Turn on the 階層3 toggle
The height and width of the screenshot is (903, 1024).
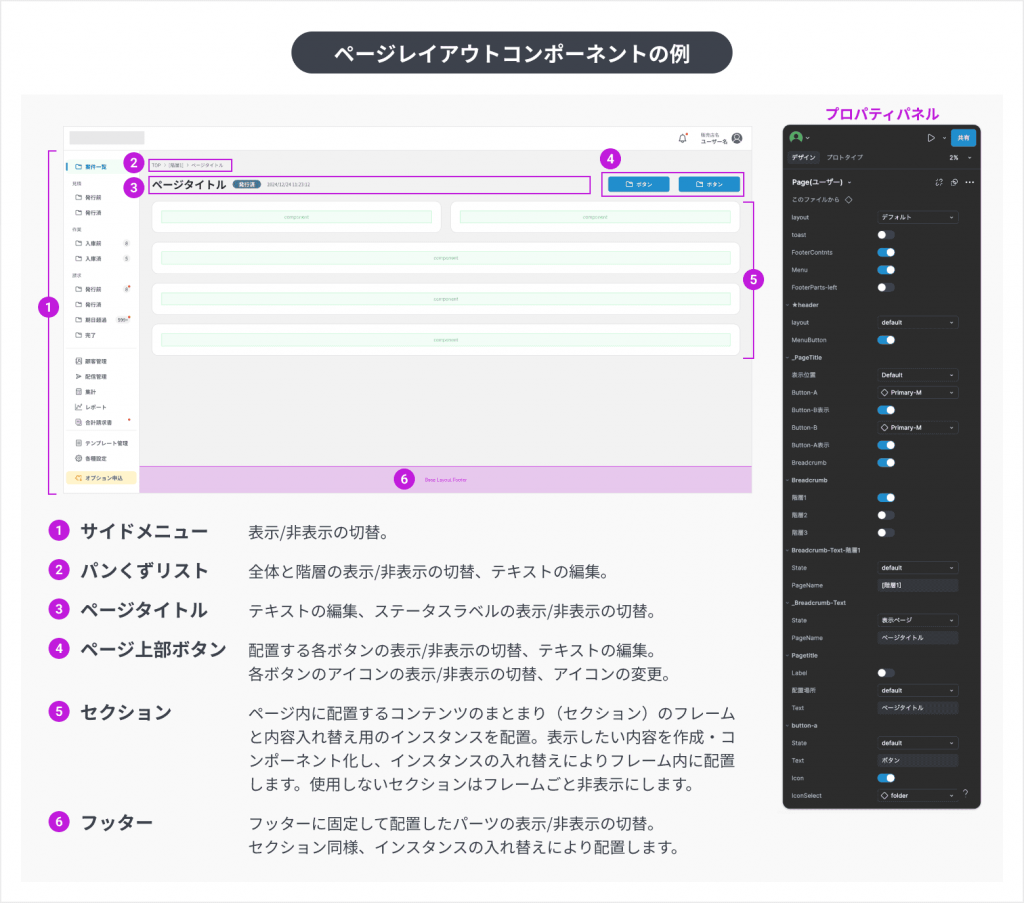tap(886, 533)
